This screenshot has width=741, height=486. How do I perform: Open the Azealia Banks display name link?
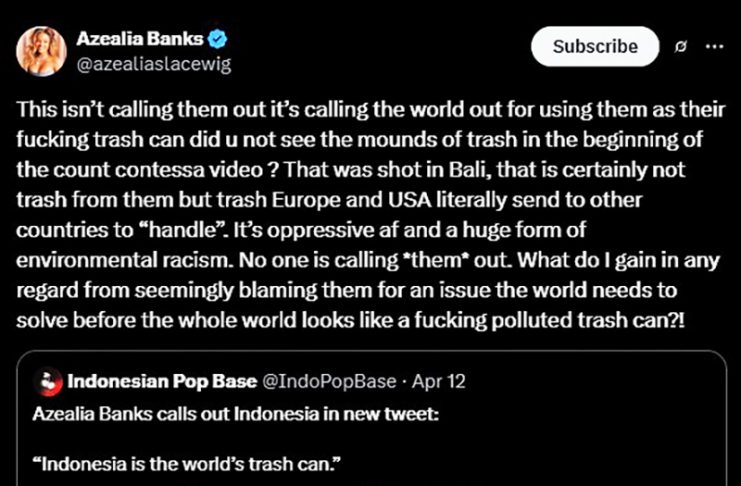139,40
